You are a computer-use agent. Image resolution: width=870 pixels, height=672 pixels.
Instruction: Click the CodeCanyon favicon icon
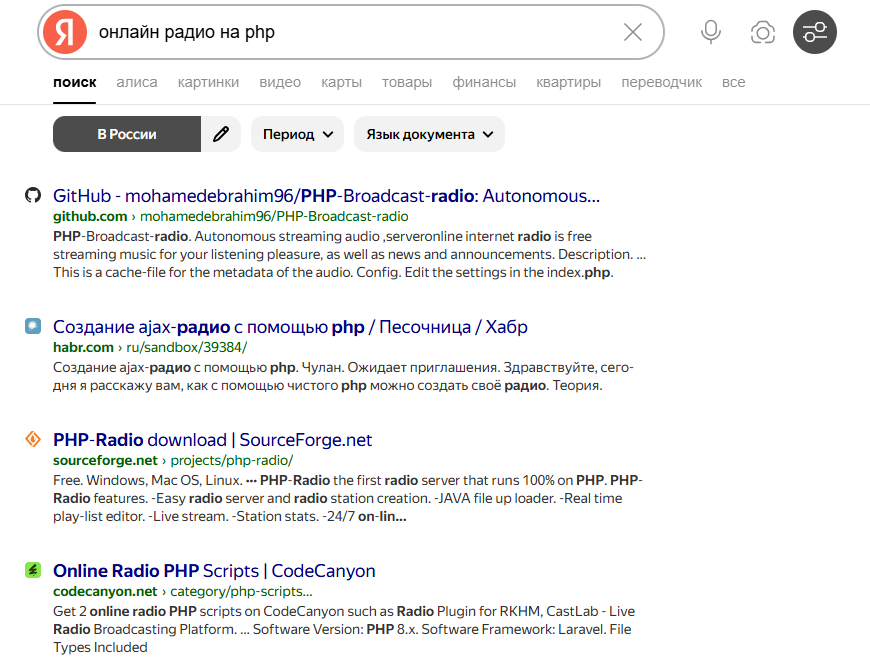[33, 570]
